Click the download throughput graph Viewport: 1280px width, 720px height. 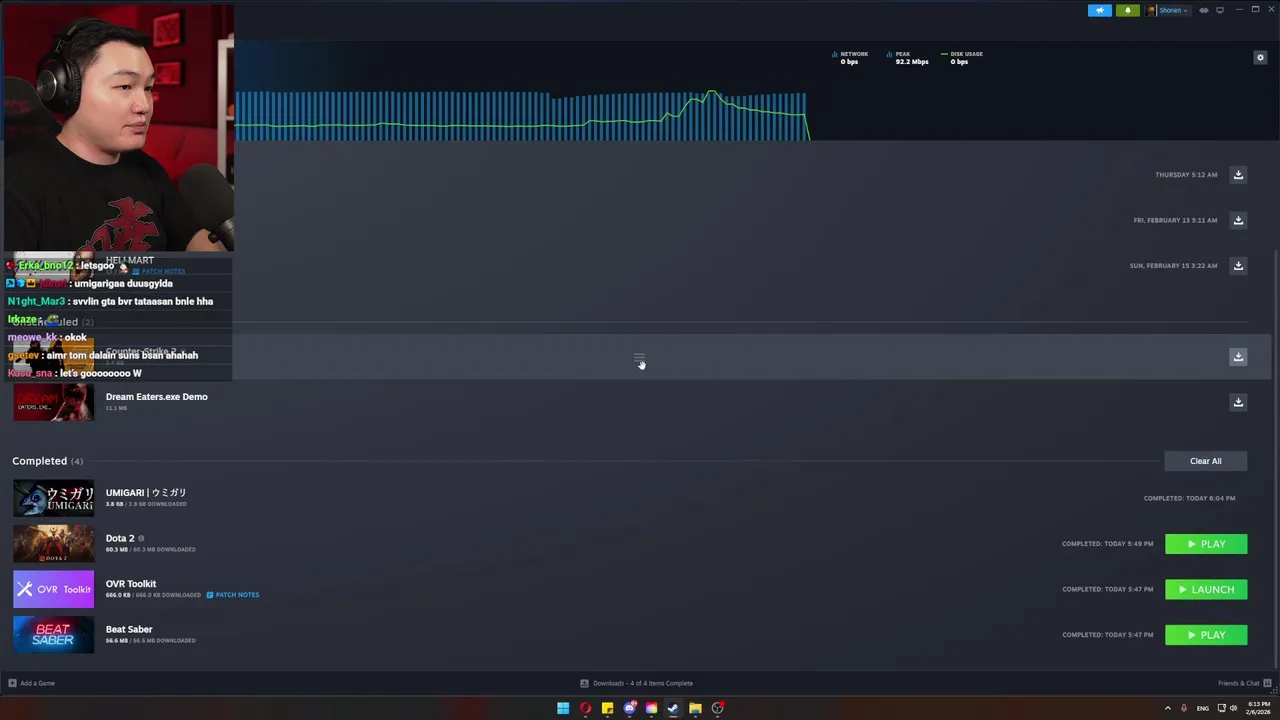(521, 115)
